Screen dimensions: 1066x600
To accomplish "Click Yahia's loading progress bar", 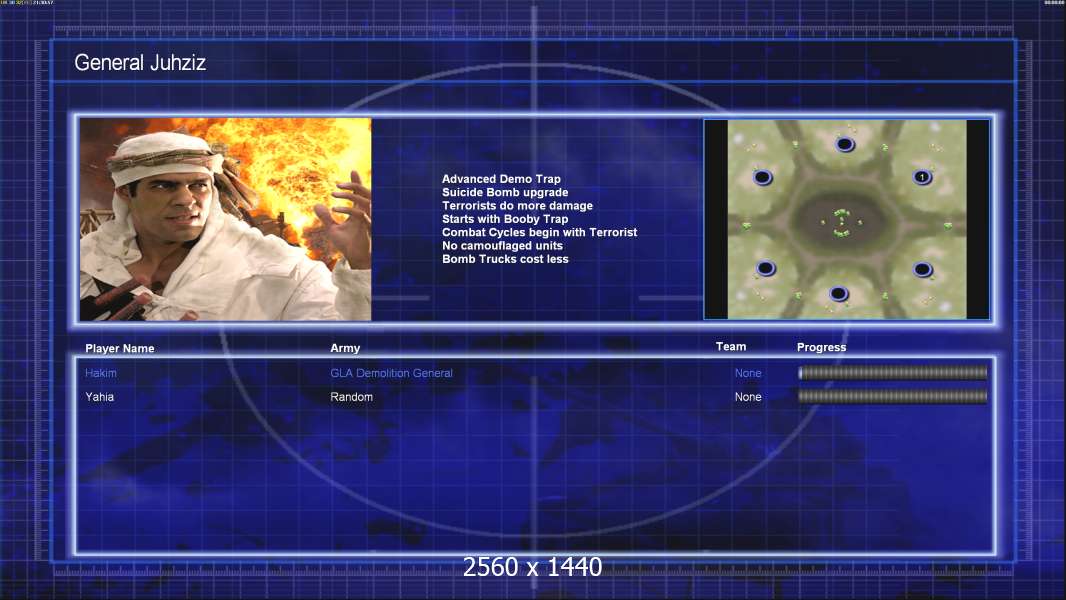I will (x=892, y=397).
